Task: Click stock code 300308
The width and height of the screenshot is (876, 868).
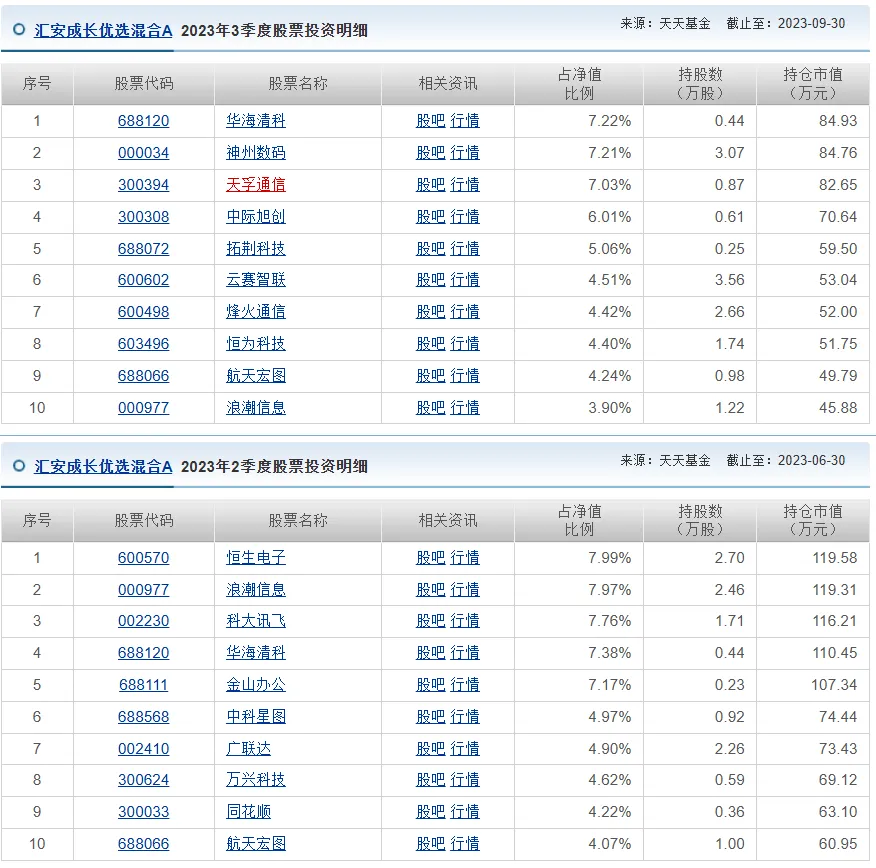Action: pos(144,217)
